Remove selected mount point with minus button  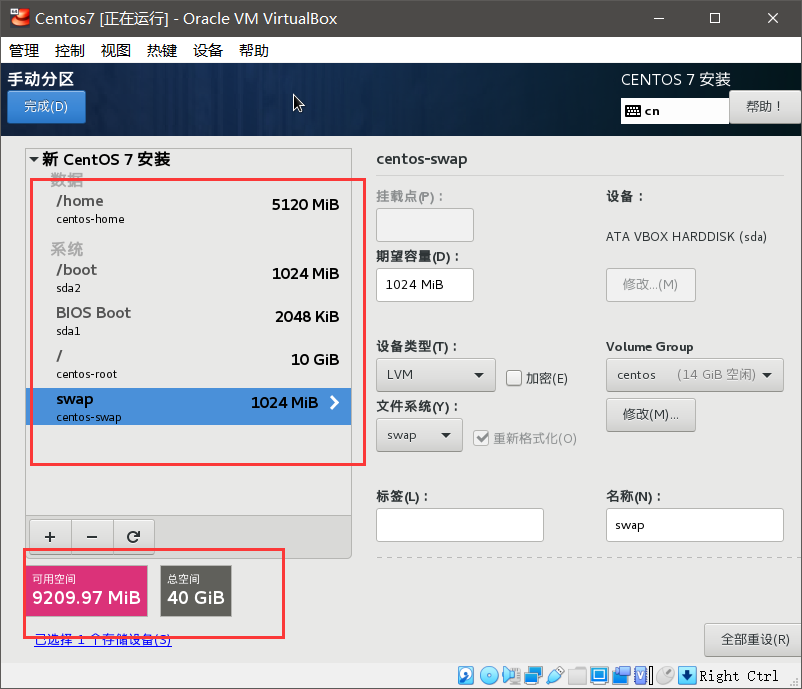tap(92, 537)
